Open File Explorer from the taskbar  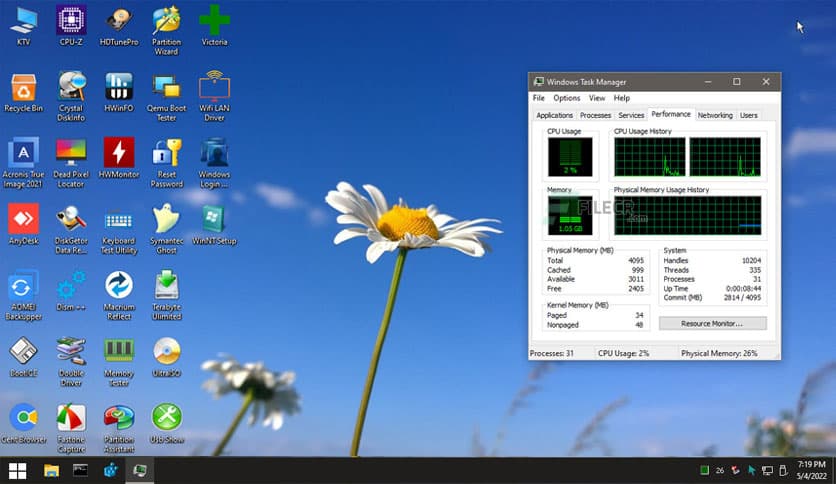click(x=51, y=470)
